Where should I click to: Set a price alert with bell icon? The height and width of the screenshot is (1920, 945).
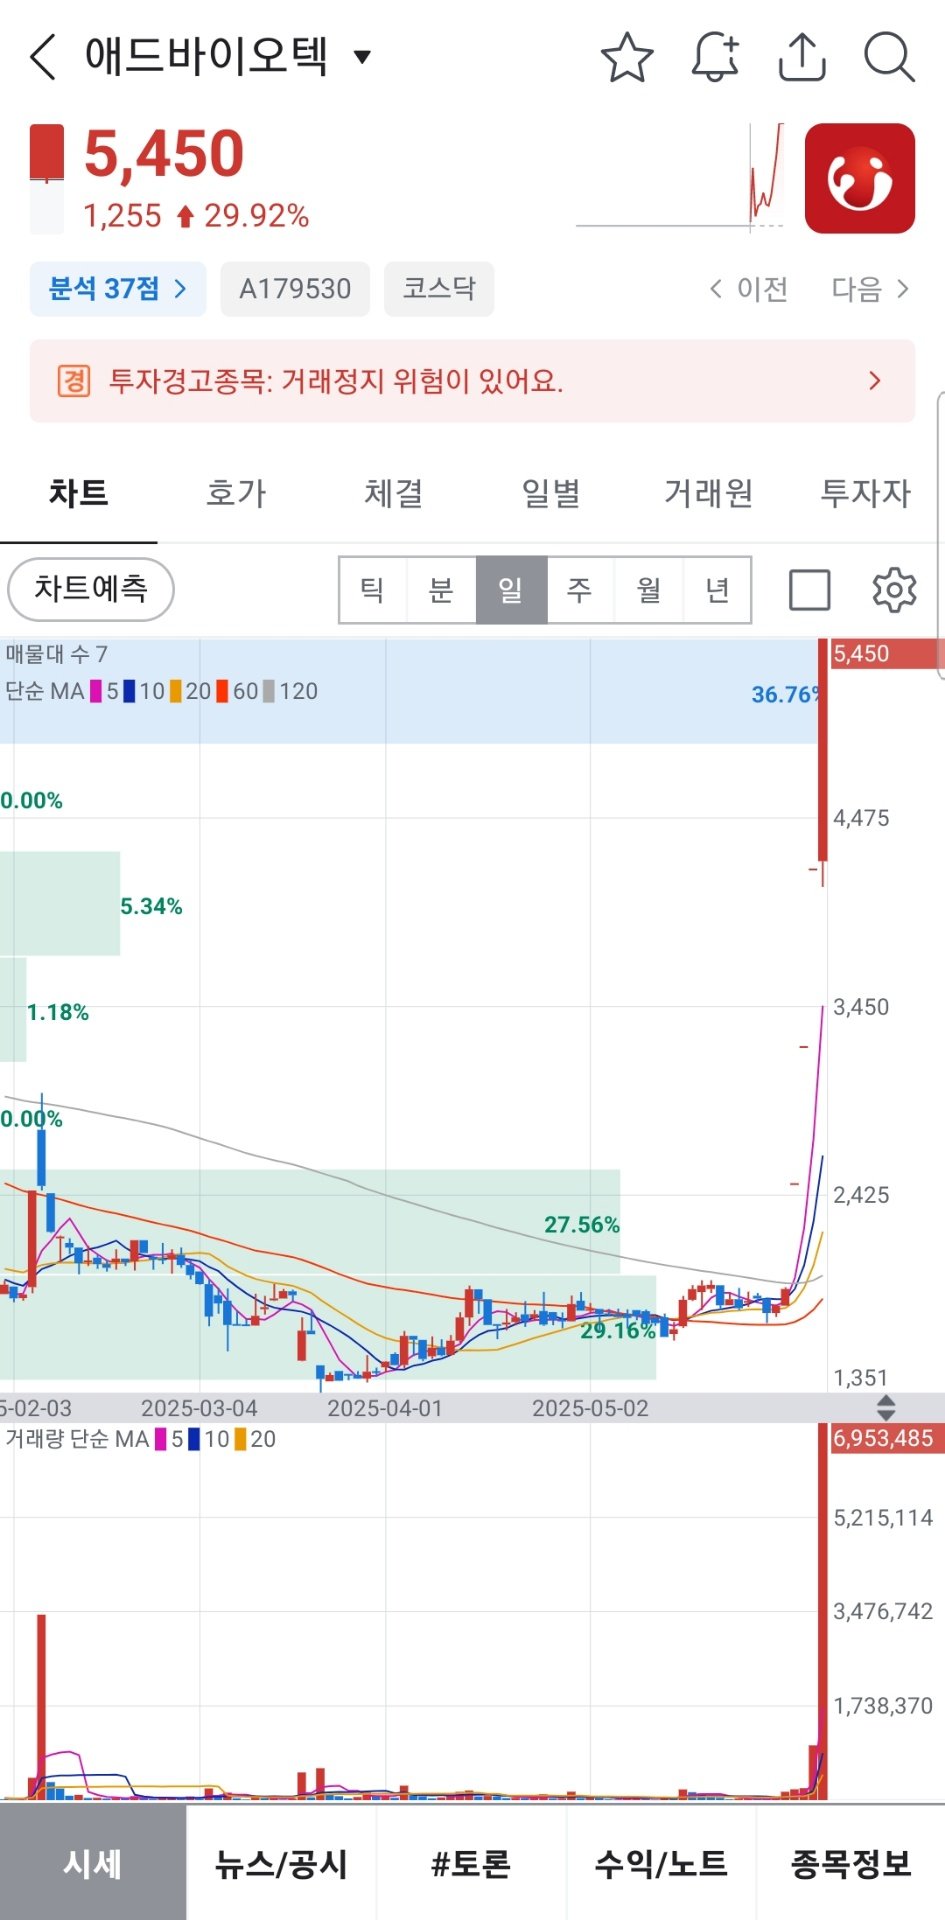715,57
